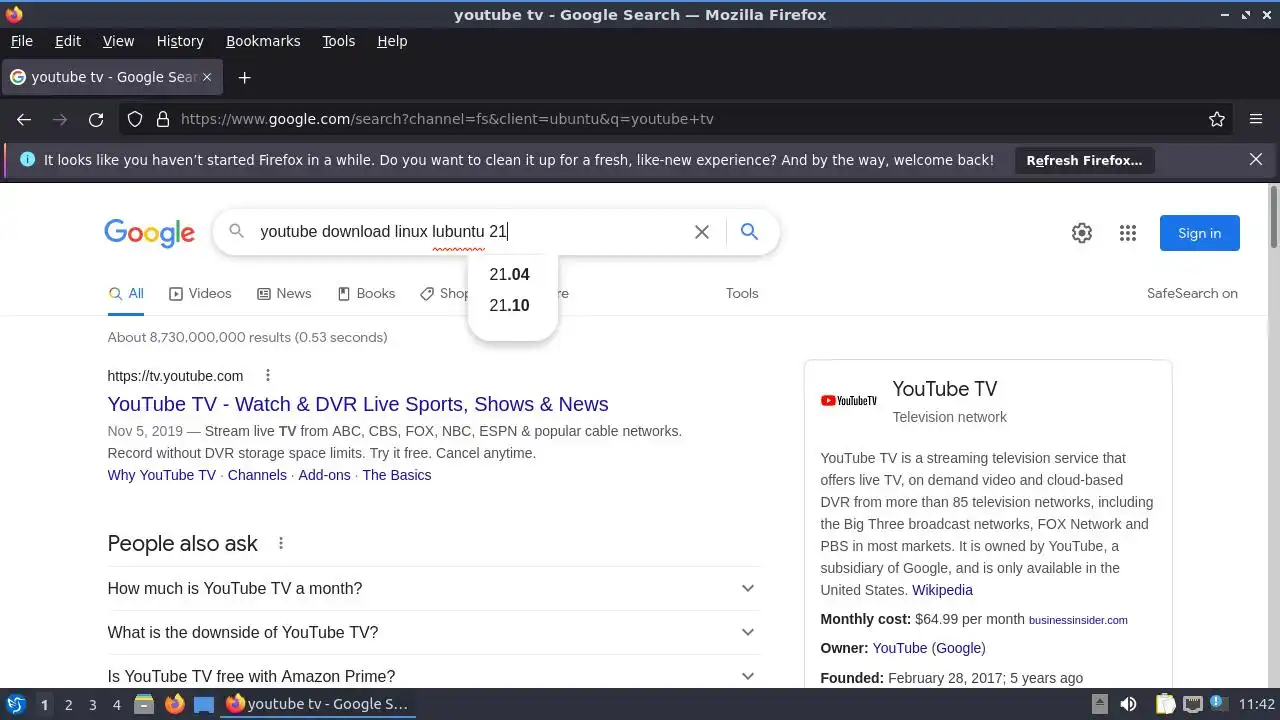The width and height of the screenshot is (1280, 720).
Task: Switch to the Books results tab
Action: [x=366, y=293]
